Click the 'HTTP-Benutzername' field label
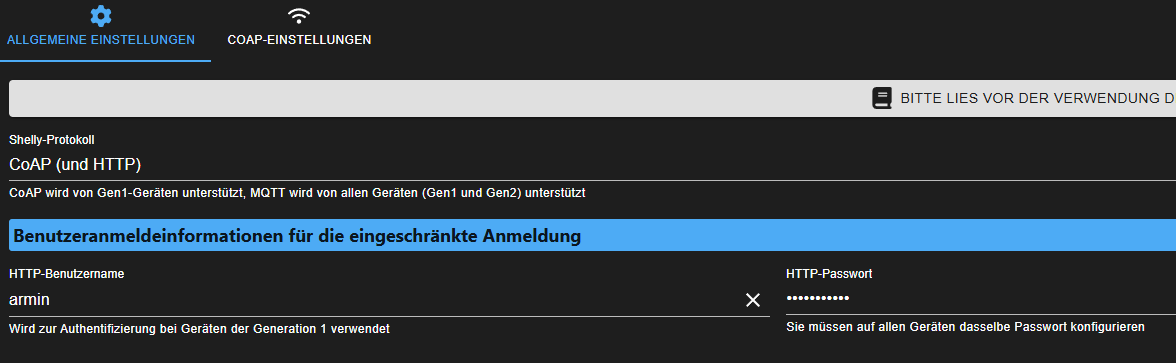Screen dimensions: 1176x363 66,274
